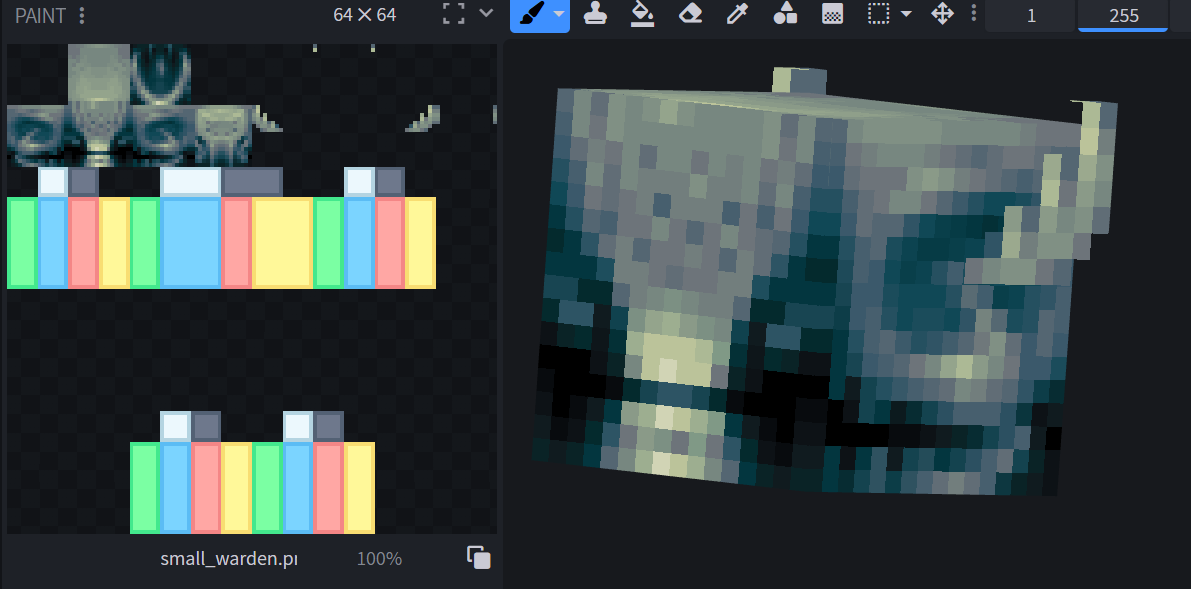
Task: Select the Paint Bucket fill tool
Action: pyautogui.click(x=643, y=14)
